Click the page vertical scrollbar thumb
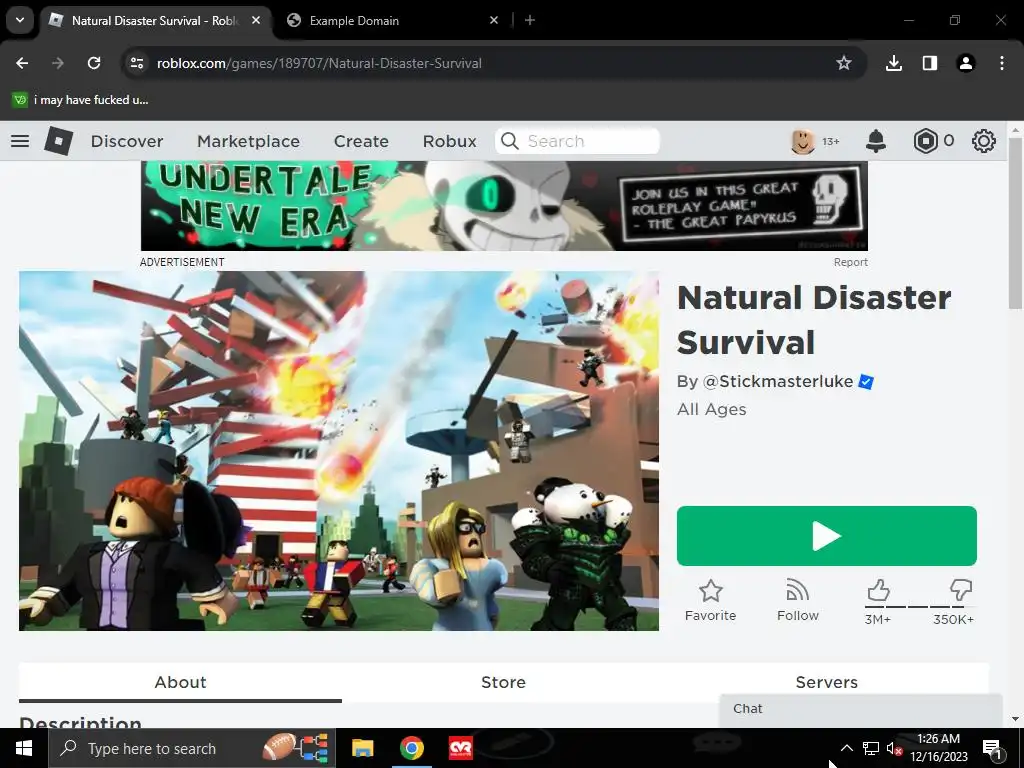Screen dimensions: 1024x768 click(1015, 222)
